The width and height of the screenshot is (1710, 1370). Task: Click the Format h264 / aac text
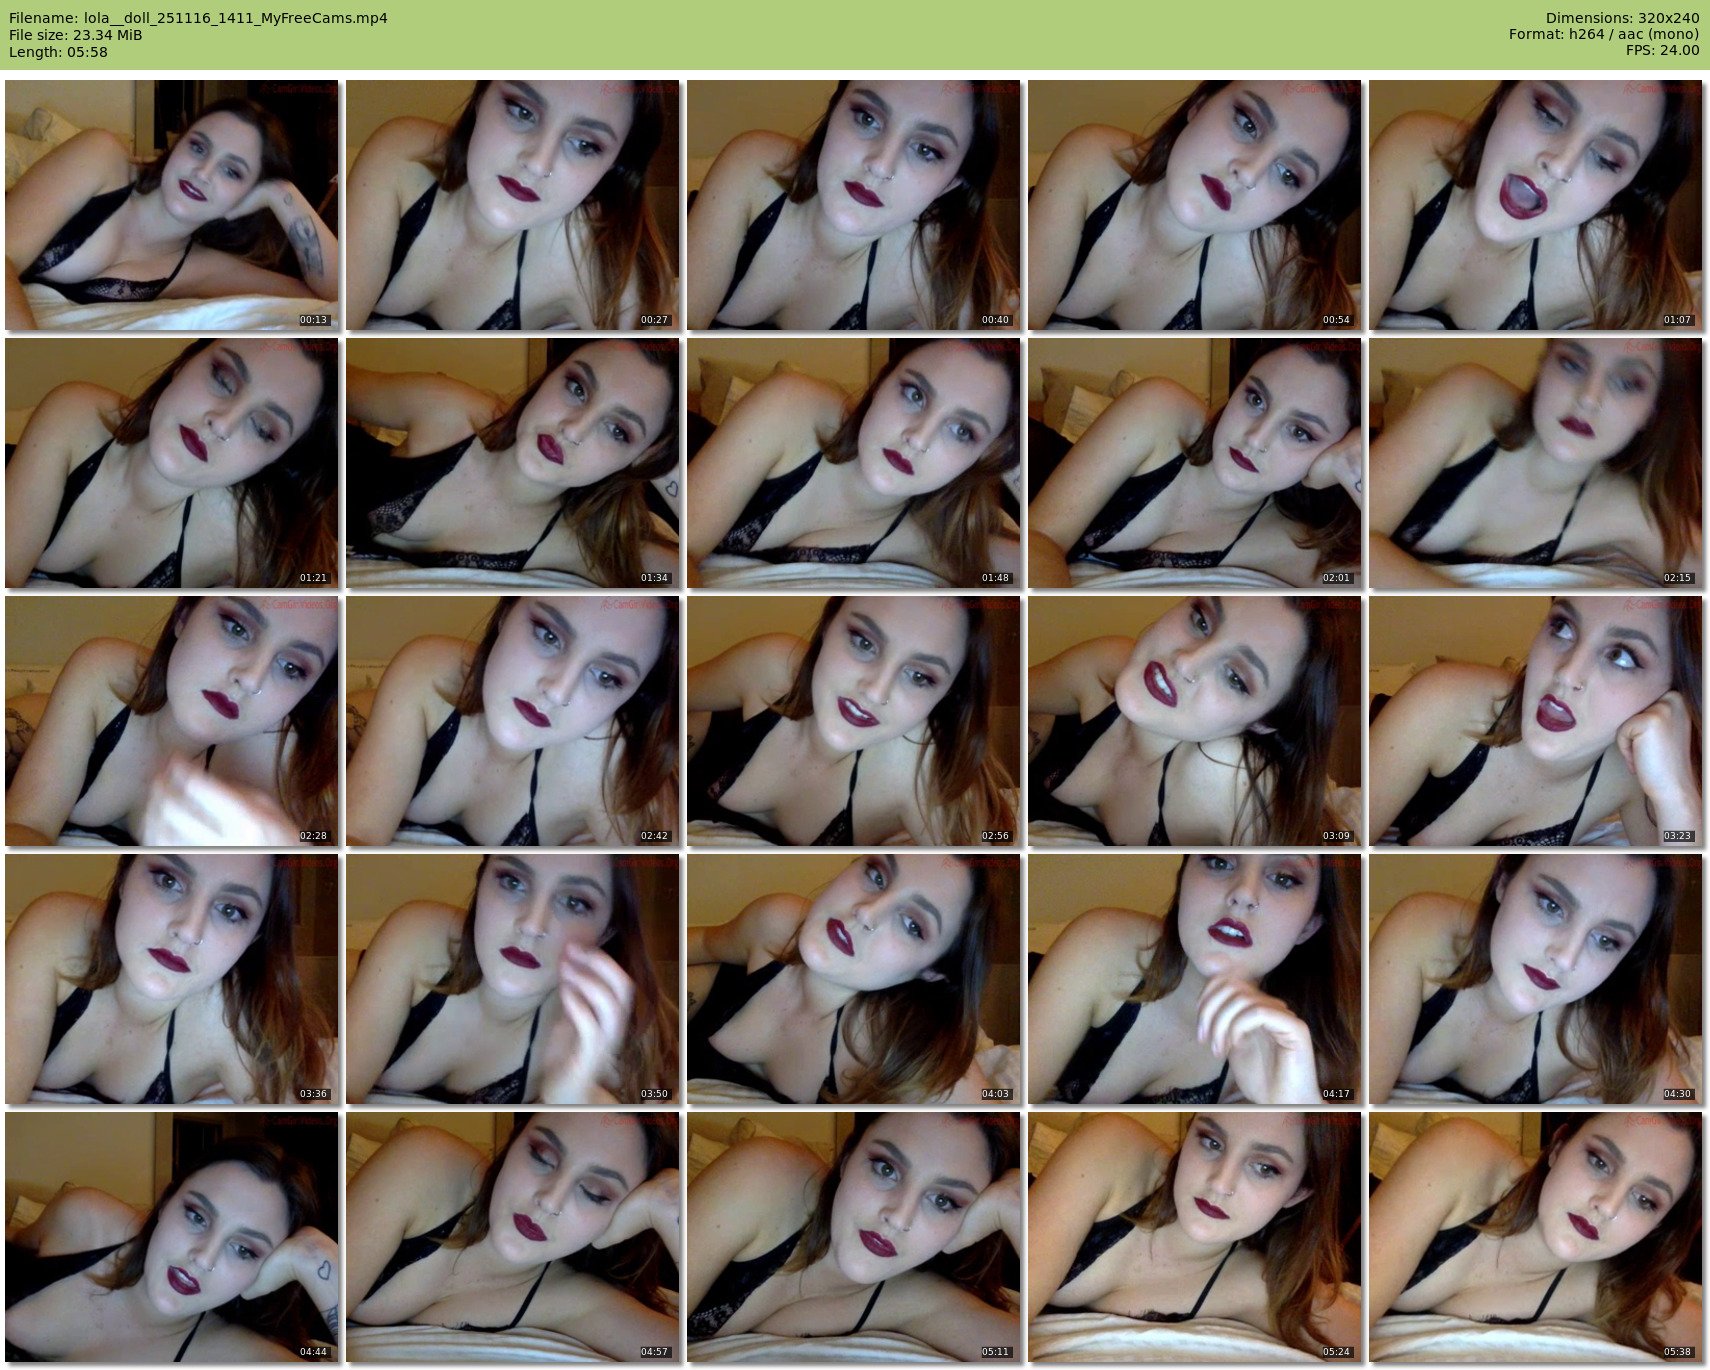(1604, 35)
